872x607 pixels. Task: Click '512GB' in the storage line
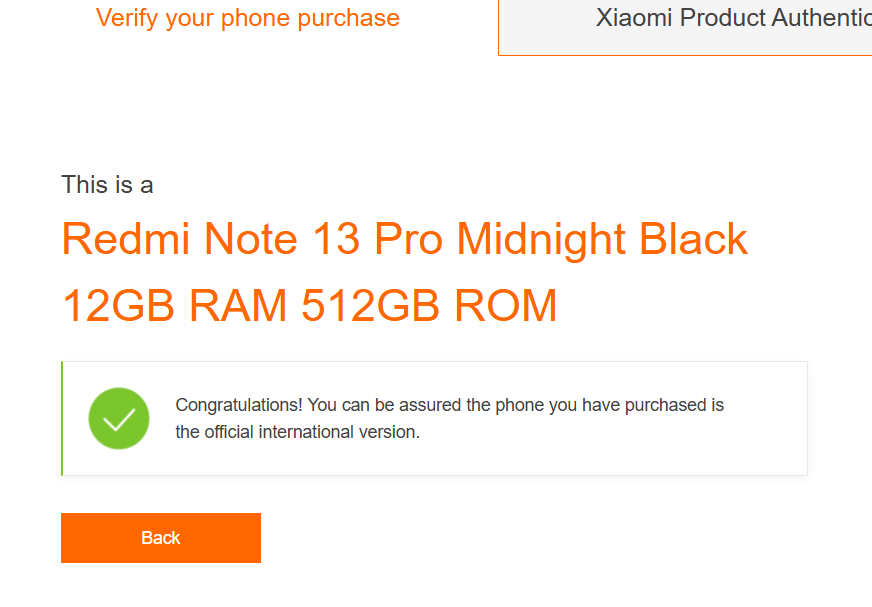pos(370,305)
